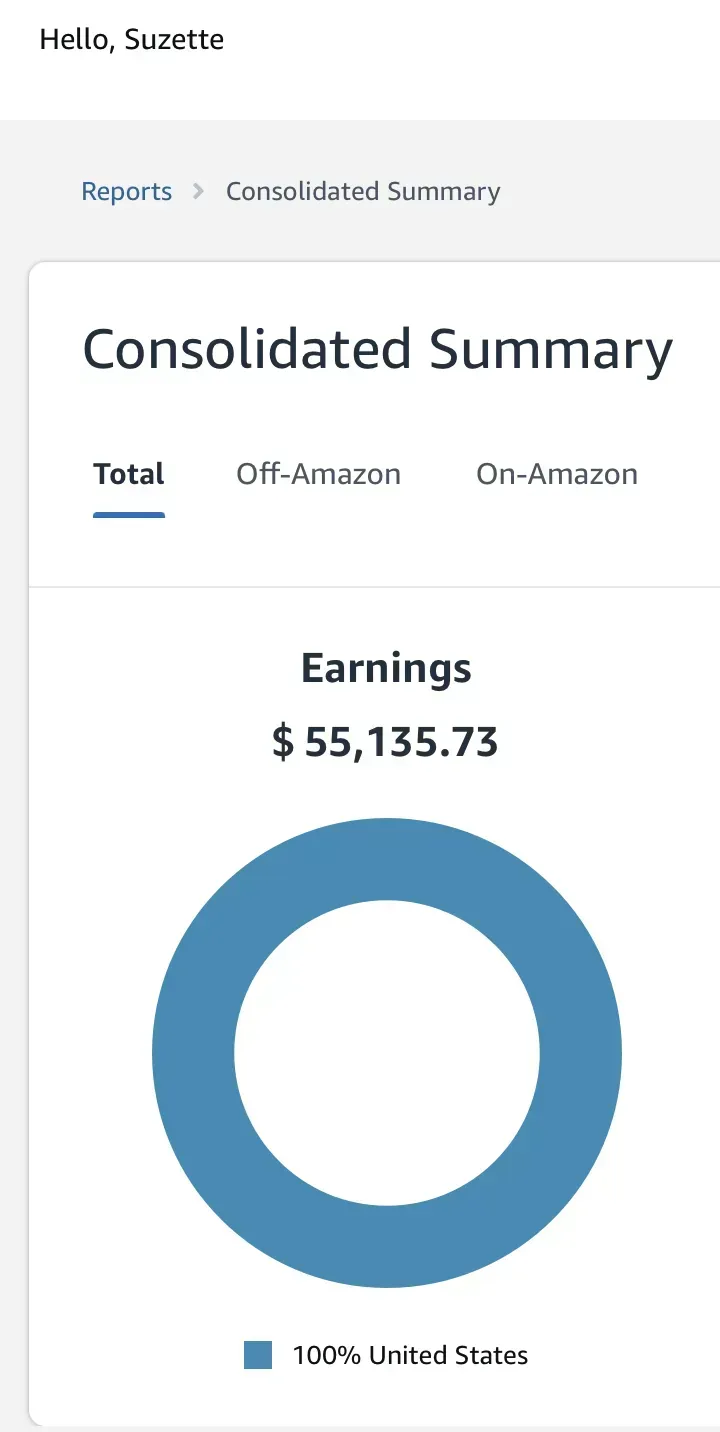Viewport: 720px width, 1432px height.
Task: Select the 100% United States legend label
Action: [x=410, y=1356]
